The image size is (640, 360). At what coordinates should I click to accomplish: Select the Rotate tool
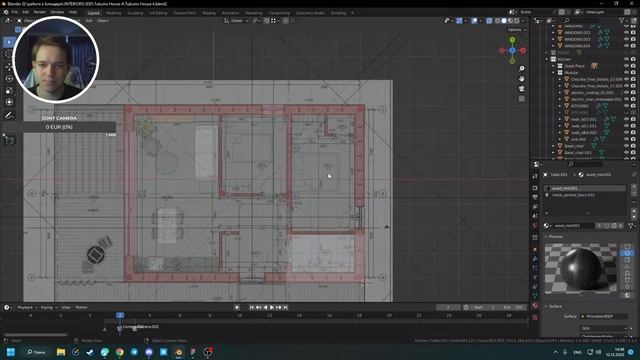[x=9, y=78]
